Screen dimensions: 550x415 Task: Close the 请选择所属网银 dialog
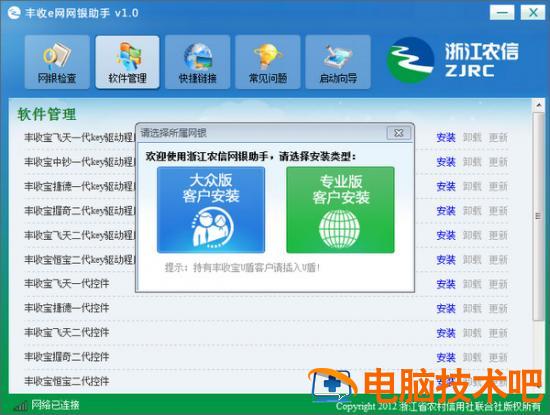(x=398, y=133)
